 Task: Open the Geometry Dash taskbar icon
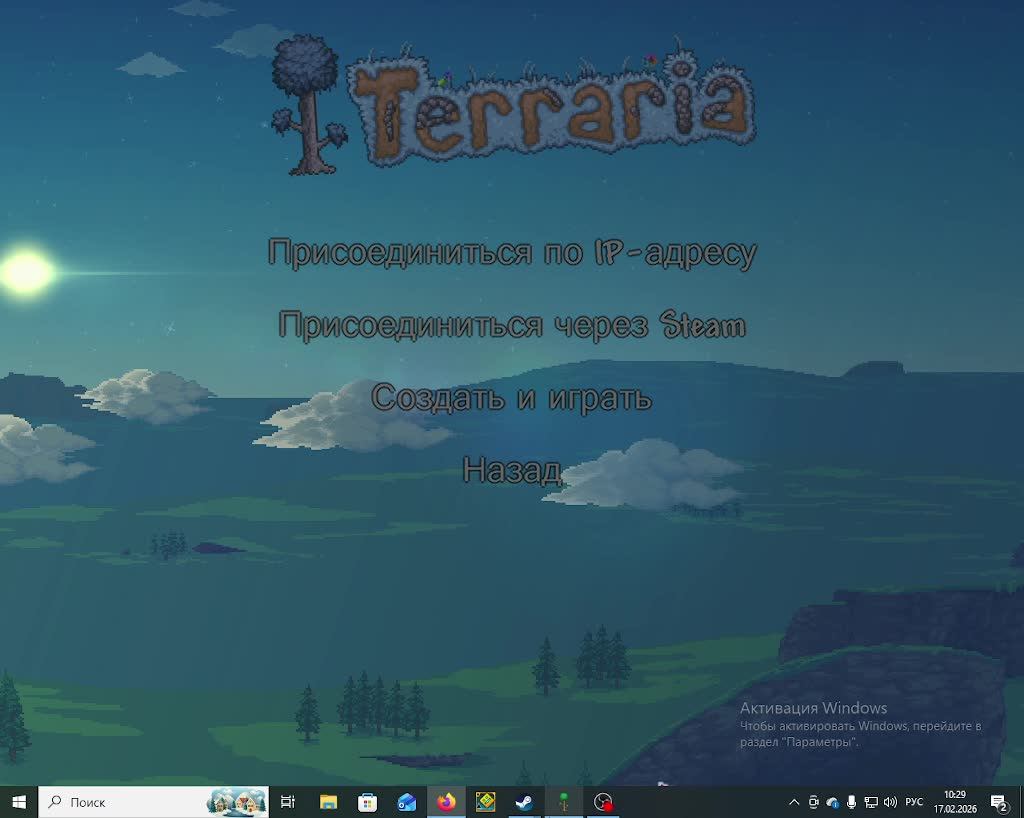coord(485,802)
